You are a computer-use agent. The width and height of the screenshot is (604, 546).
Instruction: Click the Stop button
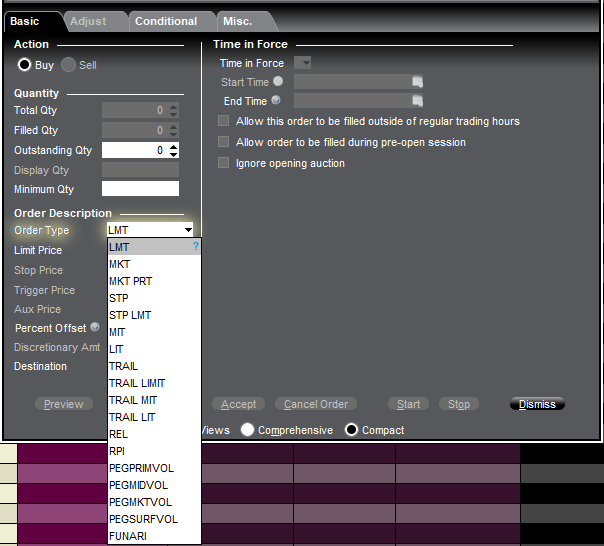[459, 404]
